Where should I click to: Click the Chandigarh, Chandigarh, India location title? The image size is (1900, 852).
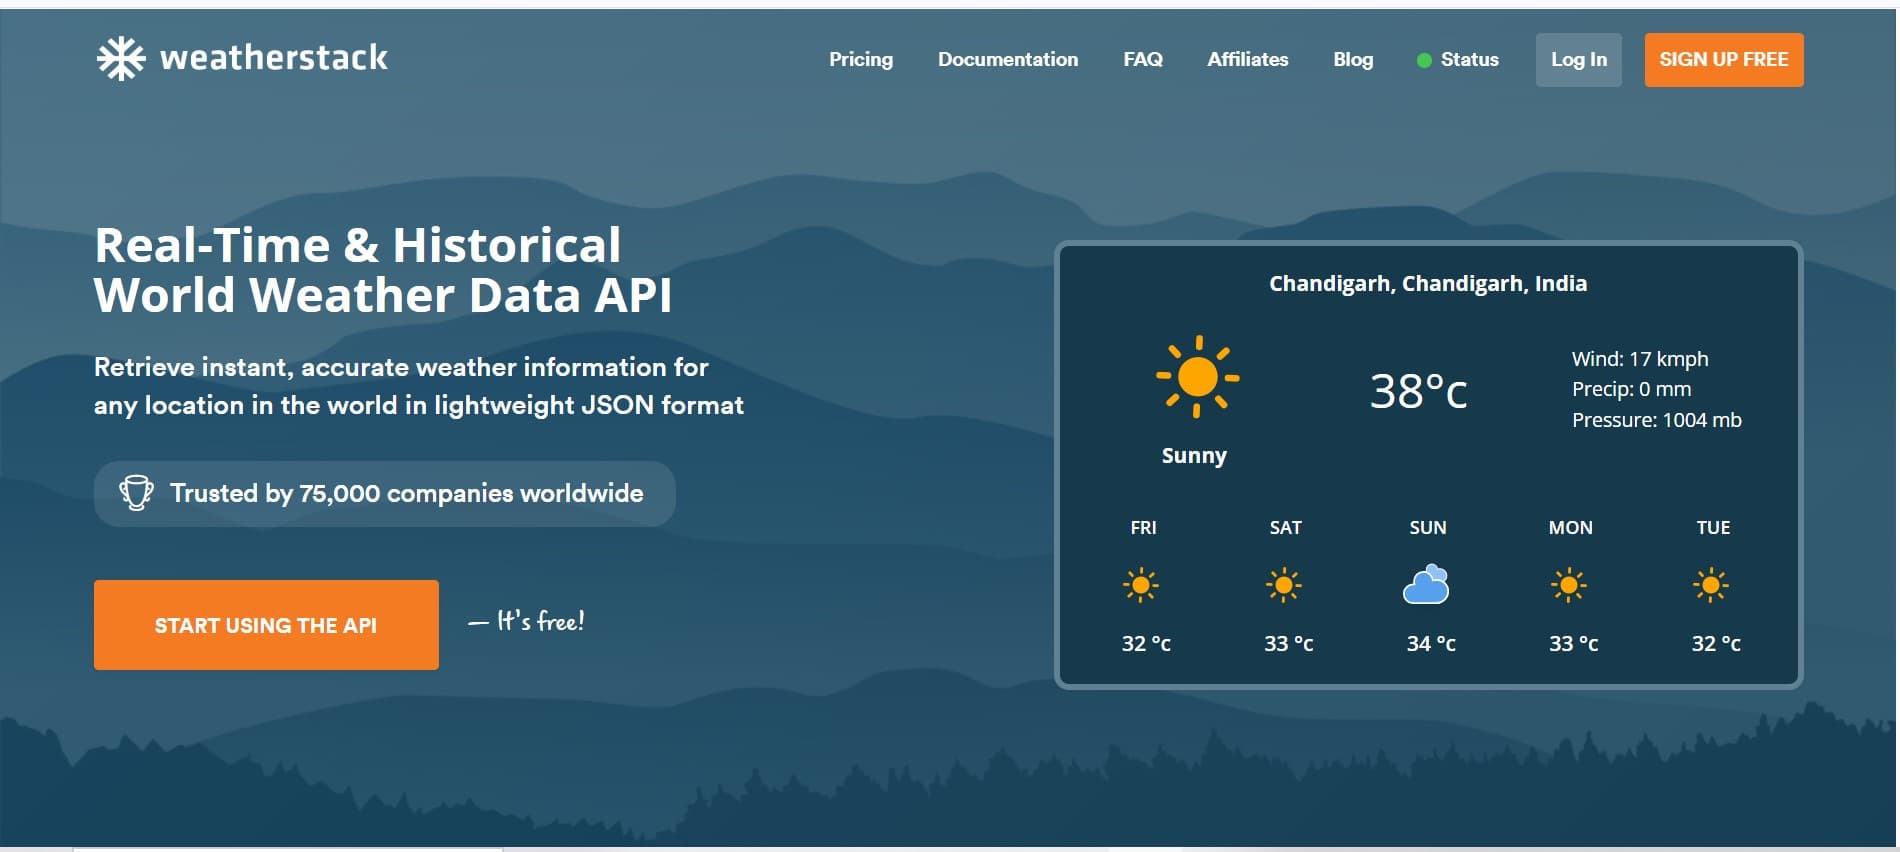click(x=1428, y=284)
